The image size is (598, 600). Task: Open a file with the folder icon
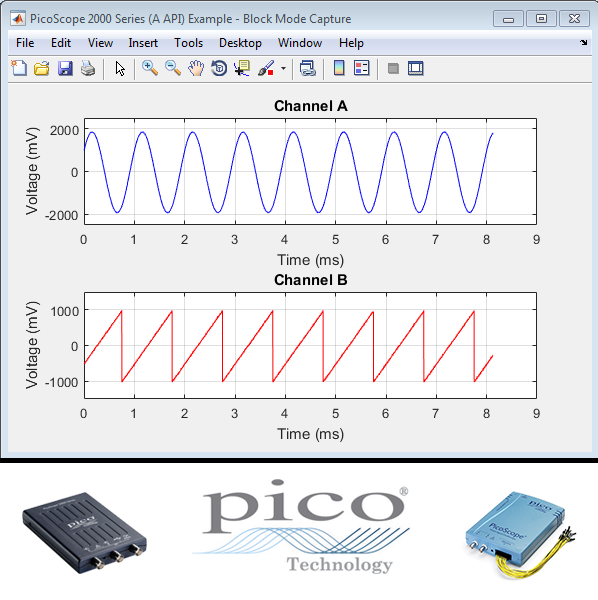click(42, 69)
